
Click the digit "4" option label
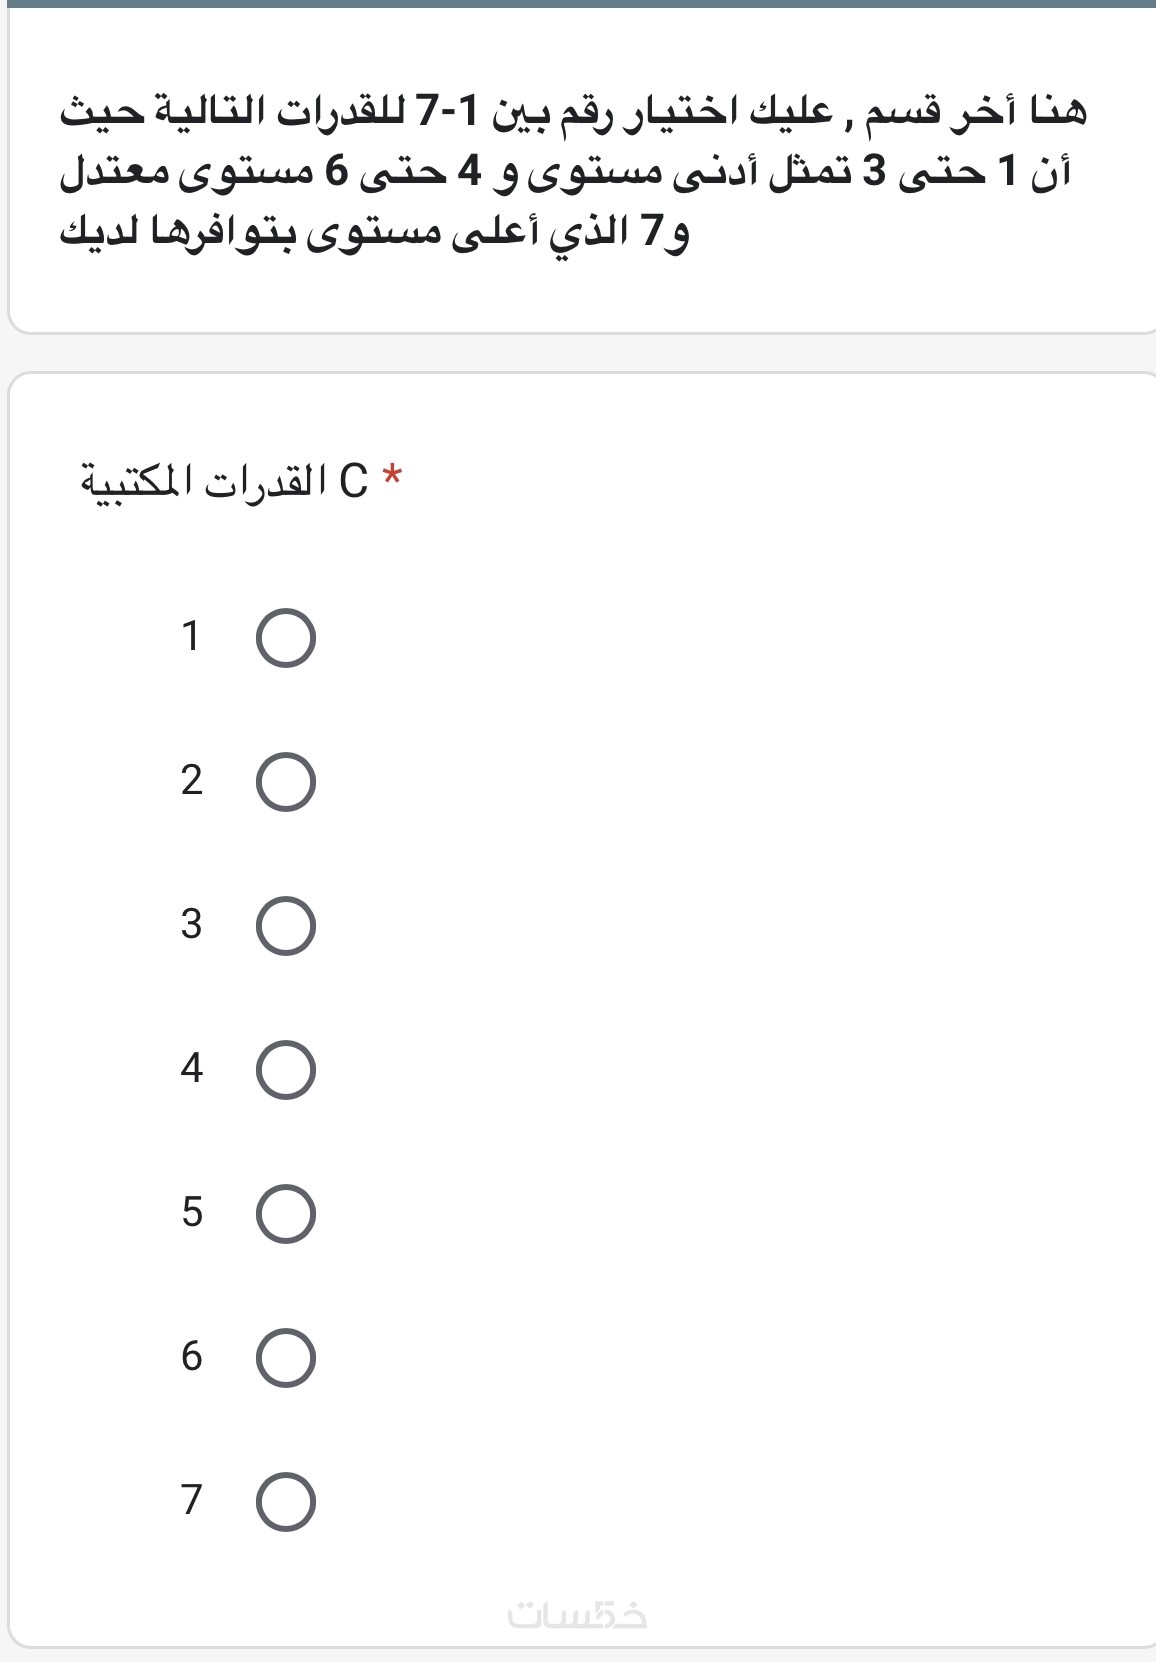click(191, 1068)
